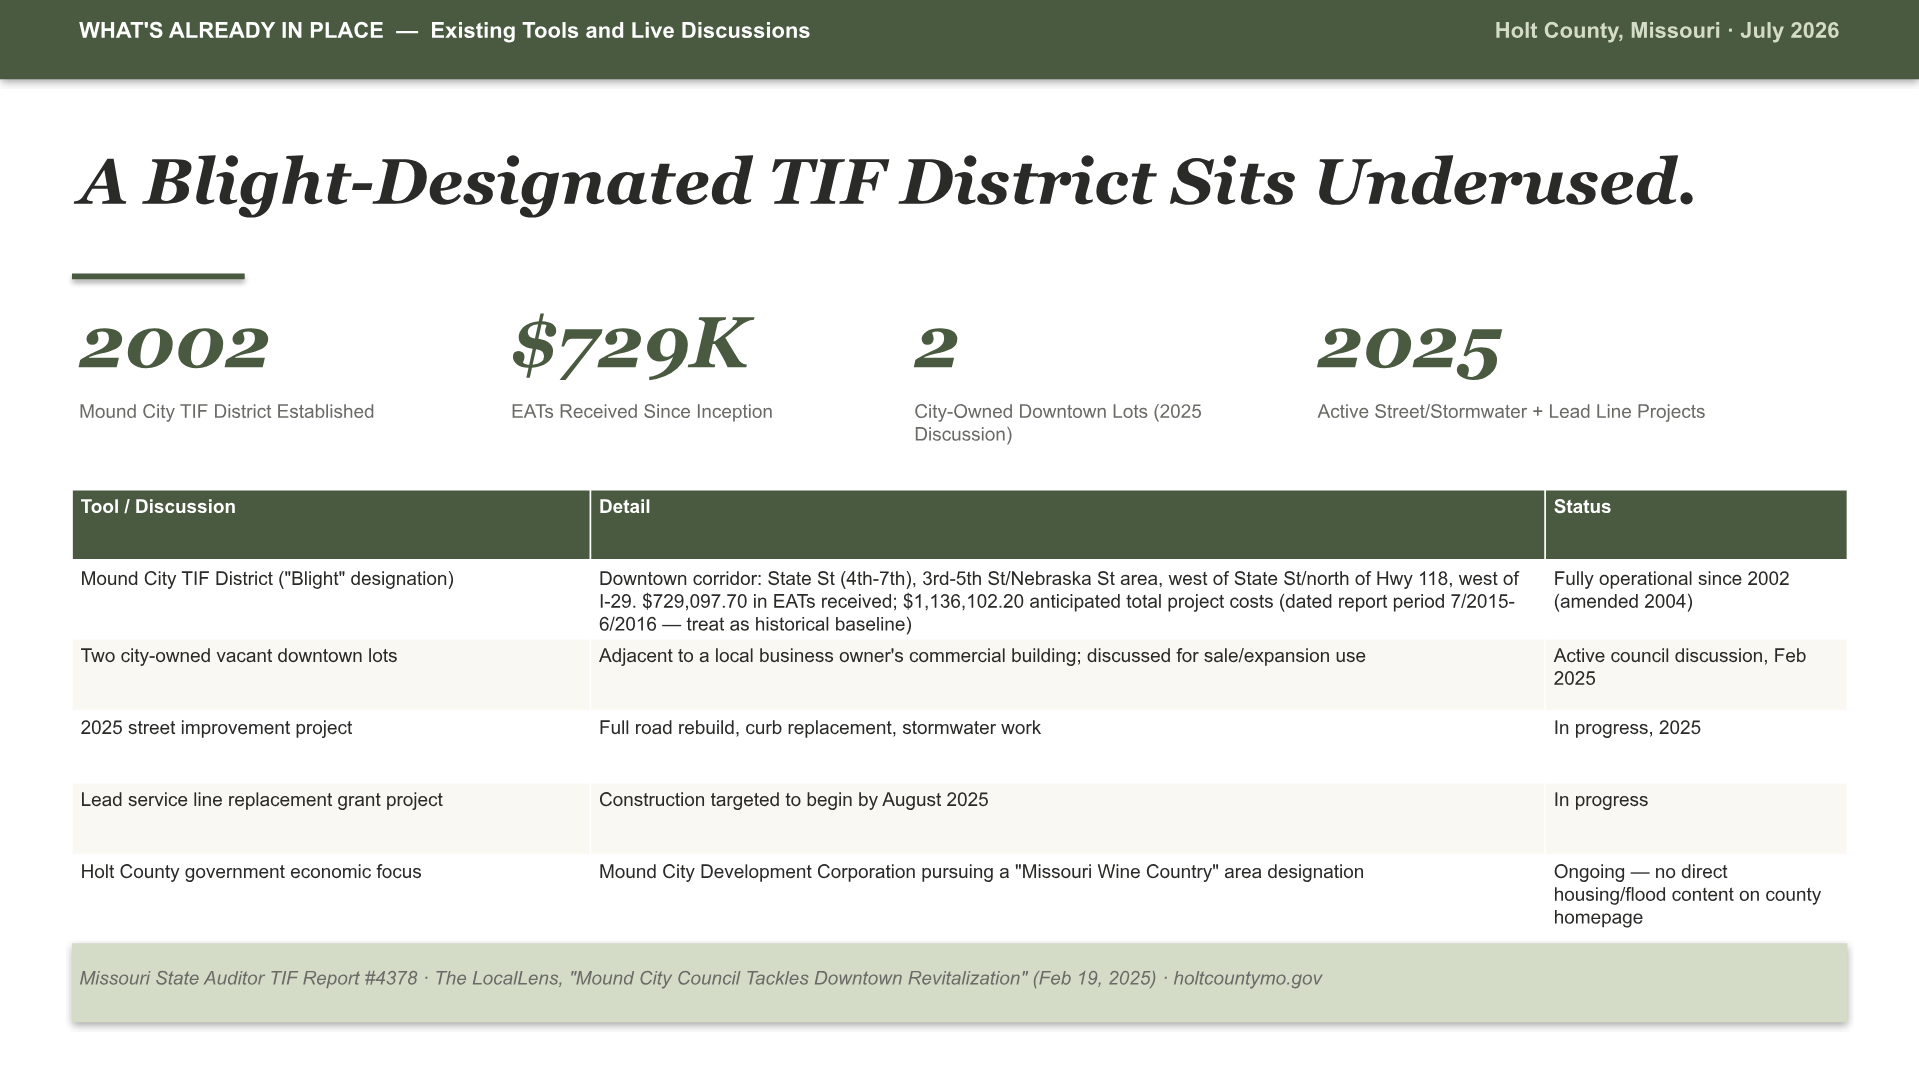The image size is (1919, 1080).
Task: Click the "Detail" column header
Action: tap(1067, 524)
